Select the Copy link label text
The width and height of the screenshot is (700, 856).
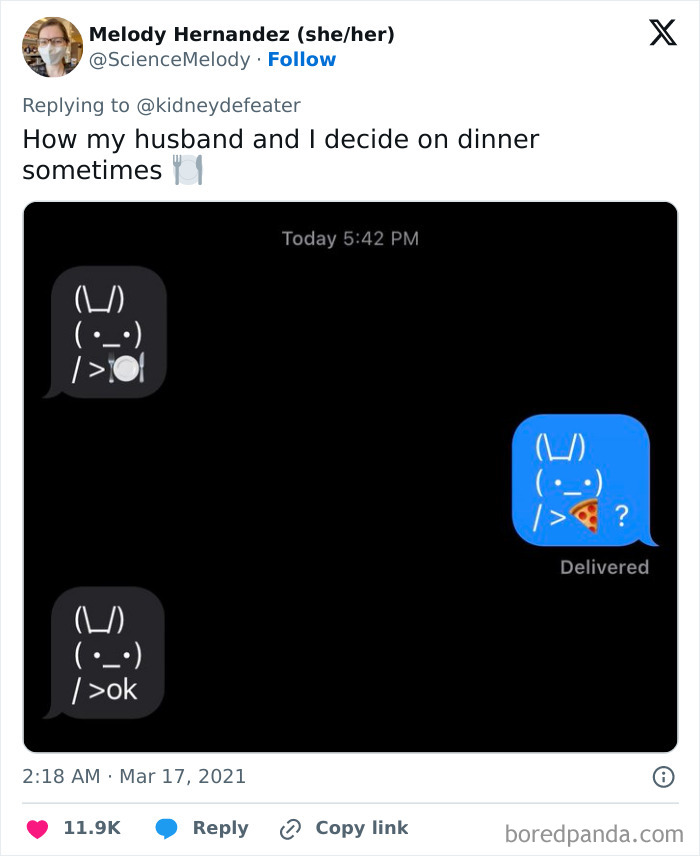pos(359,828)
